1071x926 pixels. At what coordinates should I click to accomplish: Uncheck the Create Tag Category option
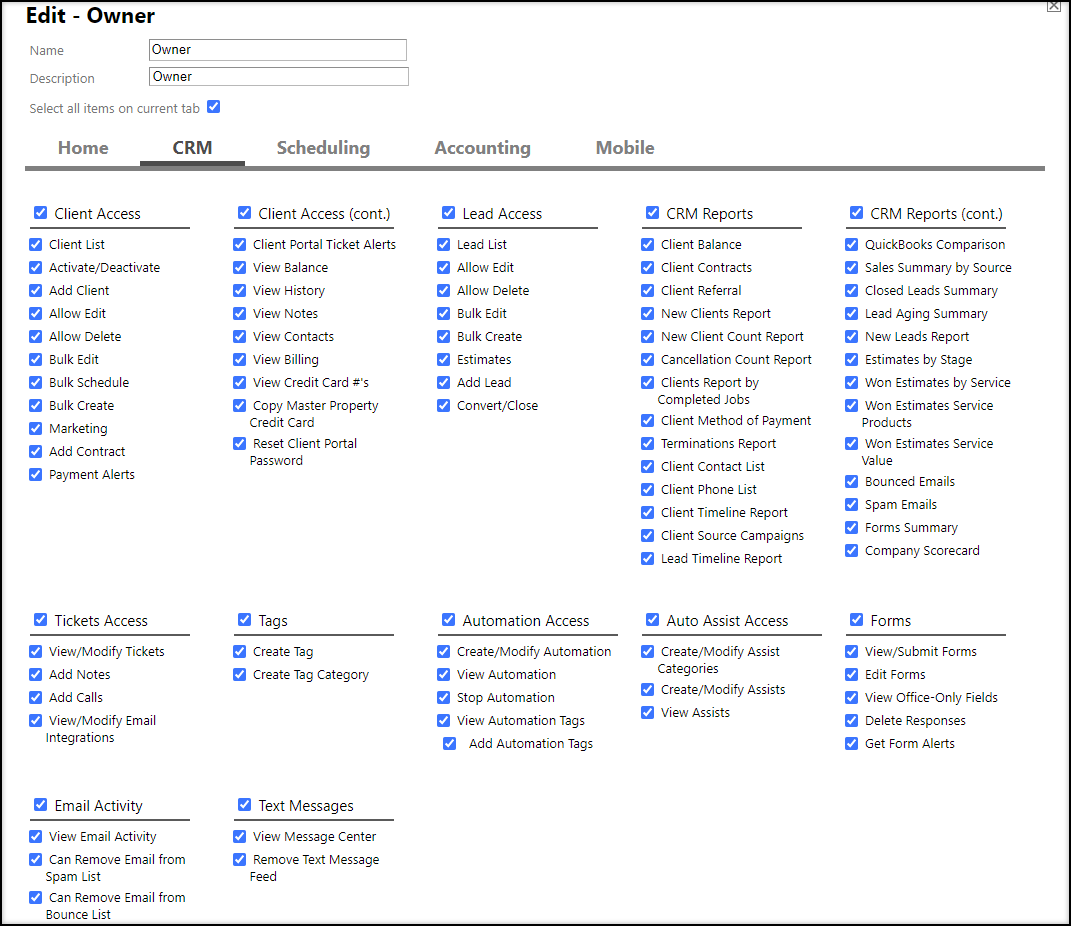pyautogui.click(x=239, y=674)
